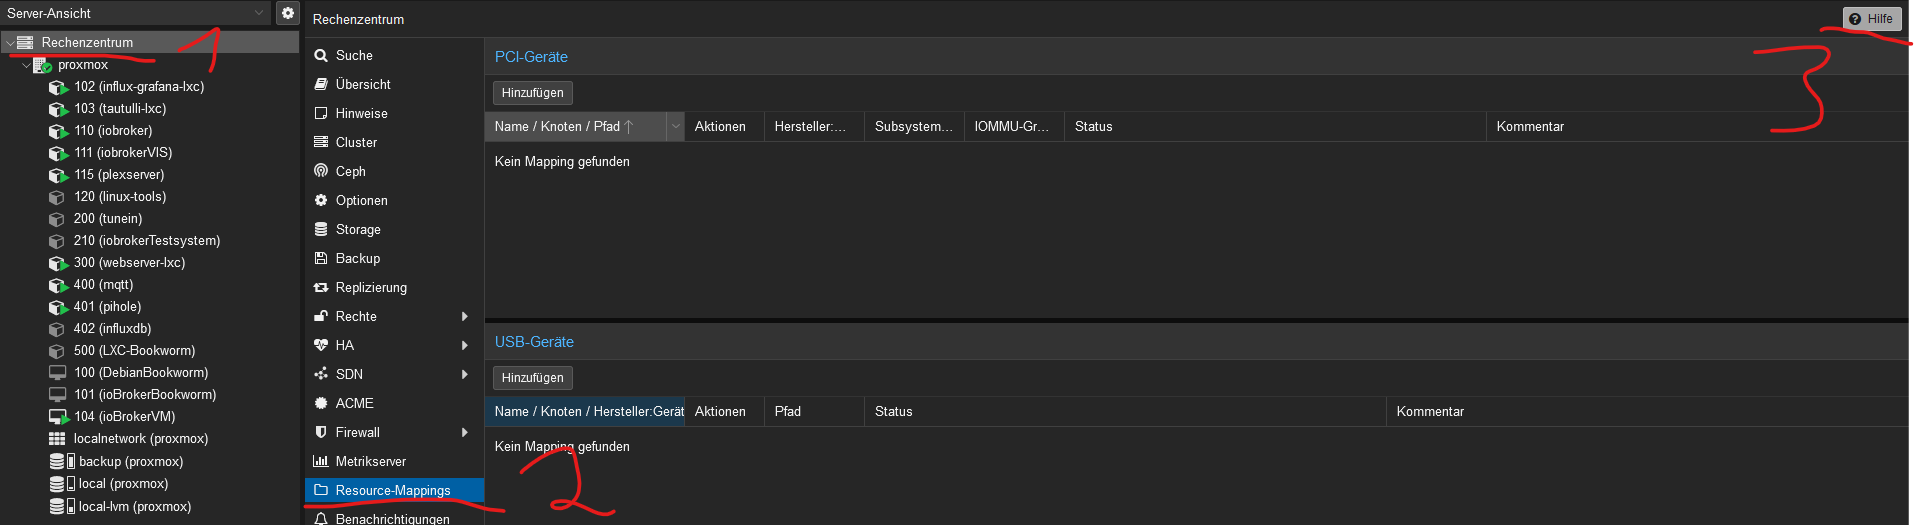Click PCI Status column header
1914x525 pixels.
coord(1275,127)
